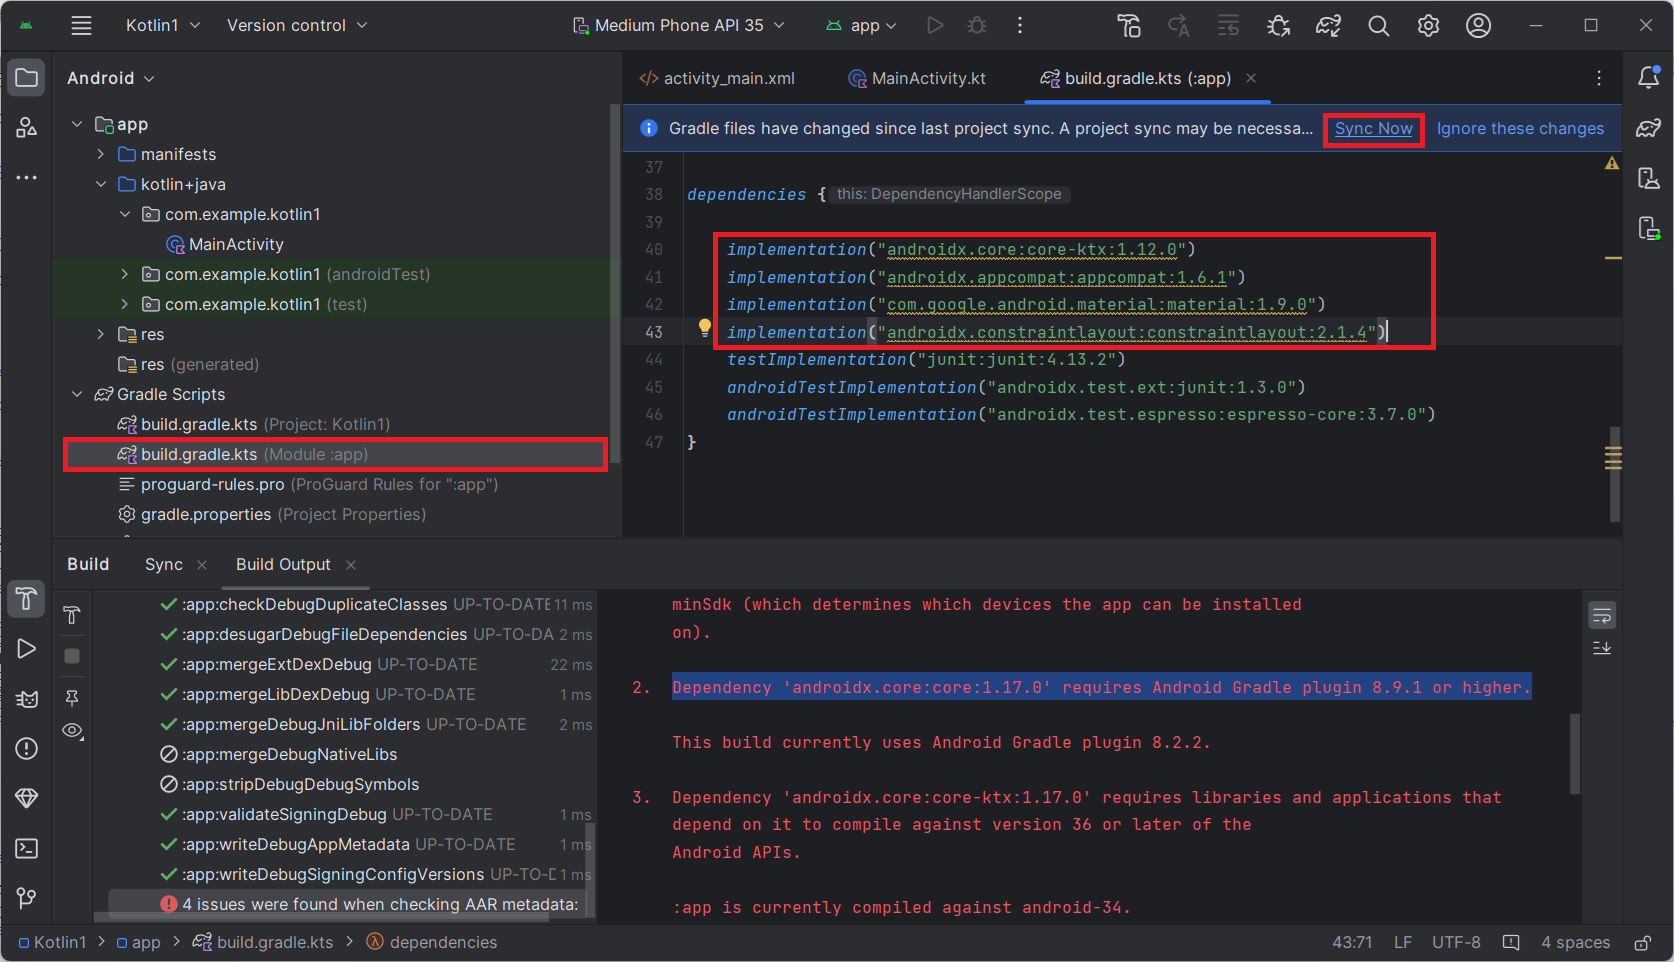Viewport: 1674px width, 962px height.
Task: Open the Logcat tool window
Action: (x=27, y=699)
